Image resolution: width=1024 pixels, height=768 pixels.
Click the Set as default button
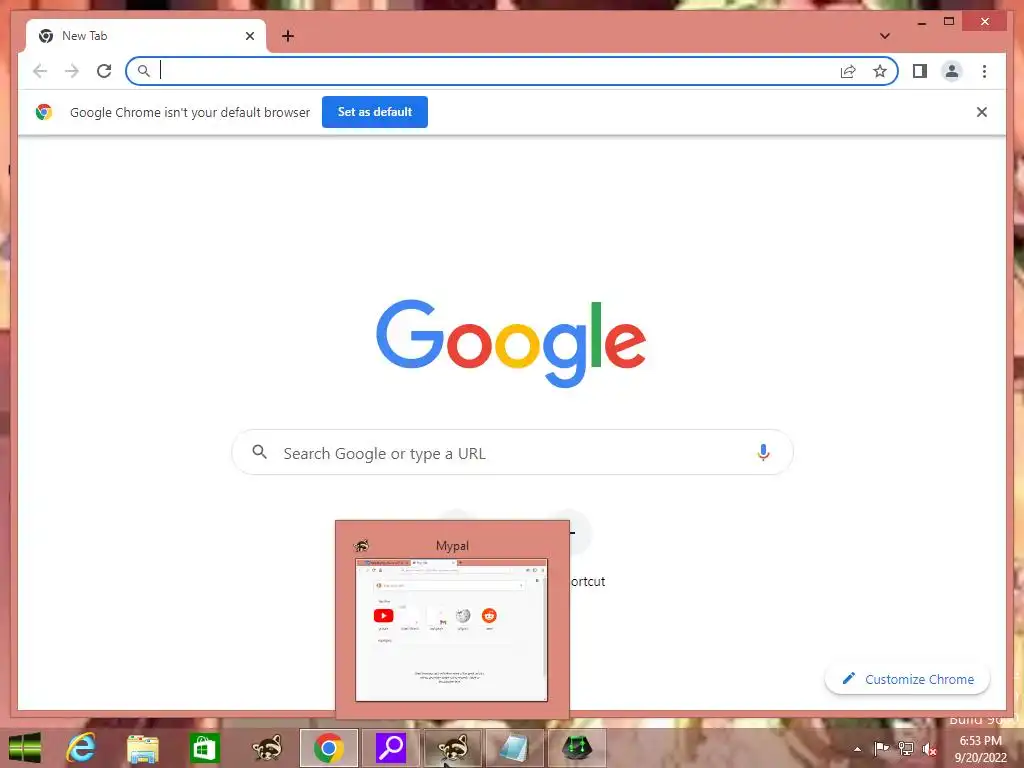click(375, 112)
